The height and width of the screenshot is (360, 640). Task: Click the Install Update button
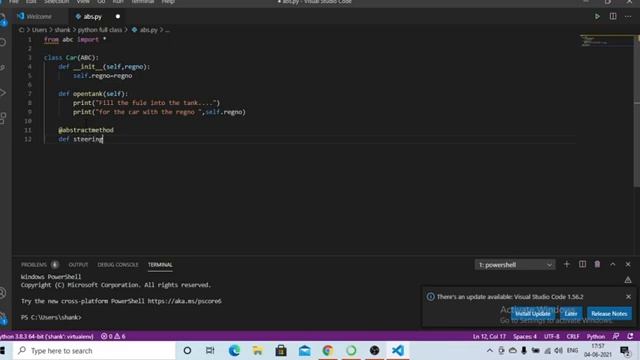click(x=533, y=313)
